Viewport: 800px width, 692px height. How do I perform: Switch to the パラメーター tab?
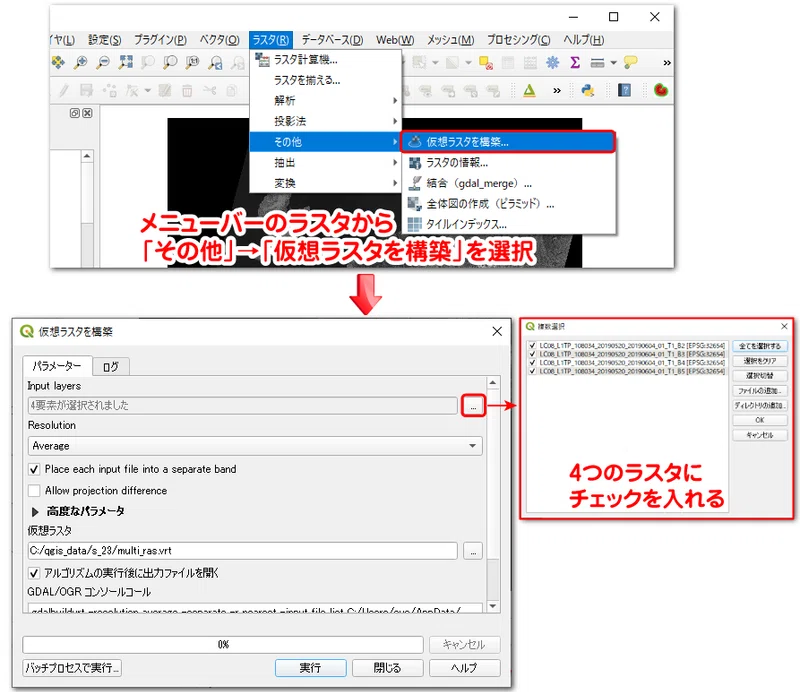(57, 366)
